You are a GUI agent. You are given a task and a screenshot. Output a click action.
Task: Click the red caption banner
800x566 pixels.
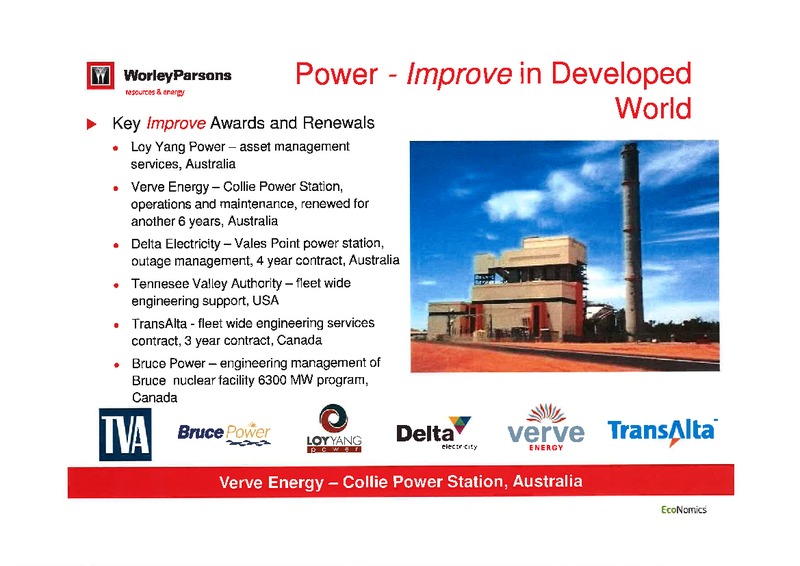[x=401, y=481]
